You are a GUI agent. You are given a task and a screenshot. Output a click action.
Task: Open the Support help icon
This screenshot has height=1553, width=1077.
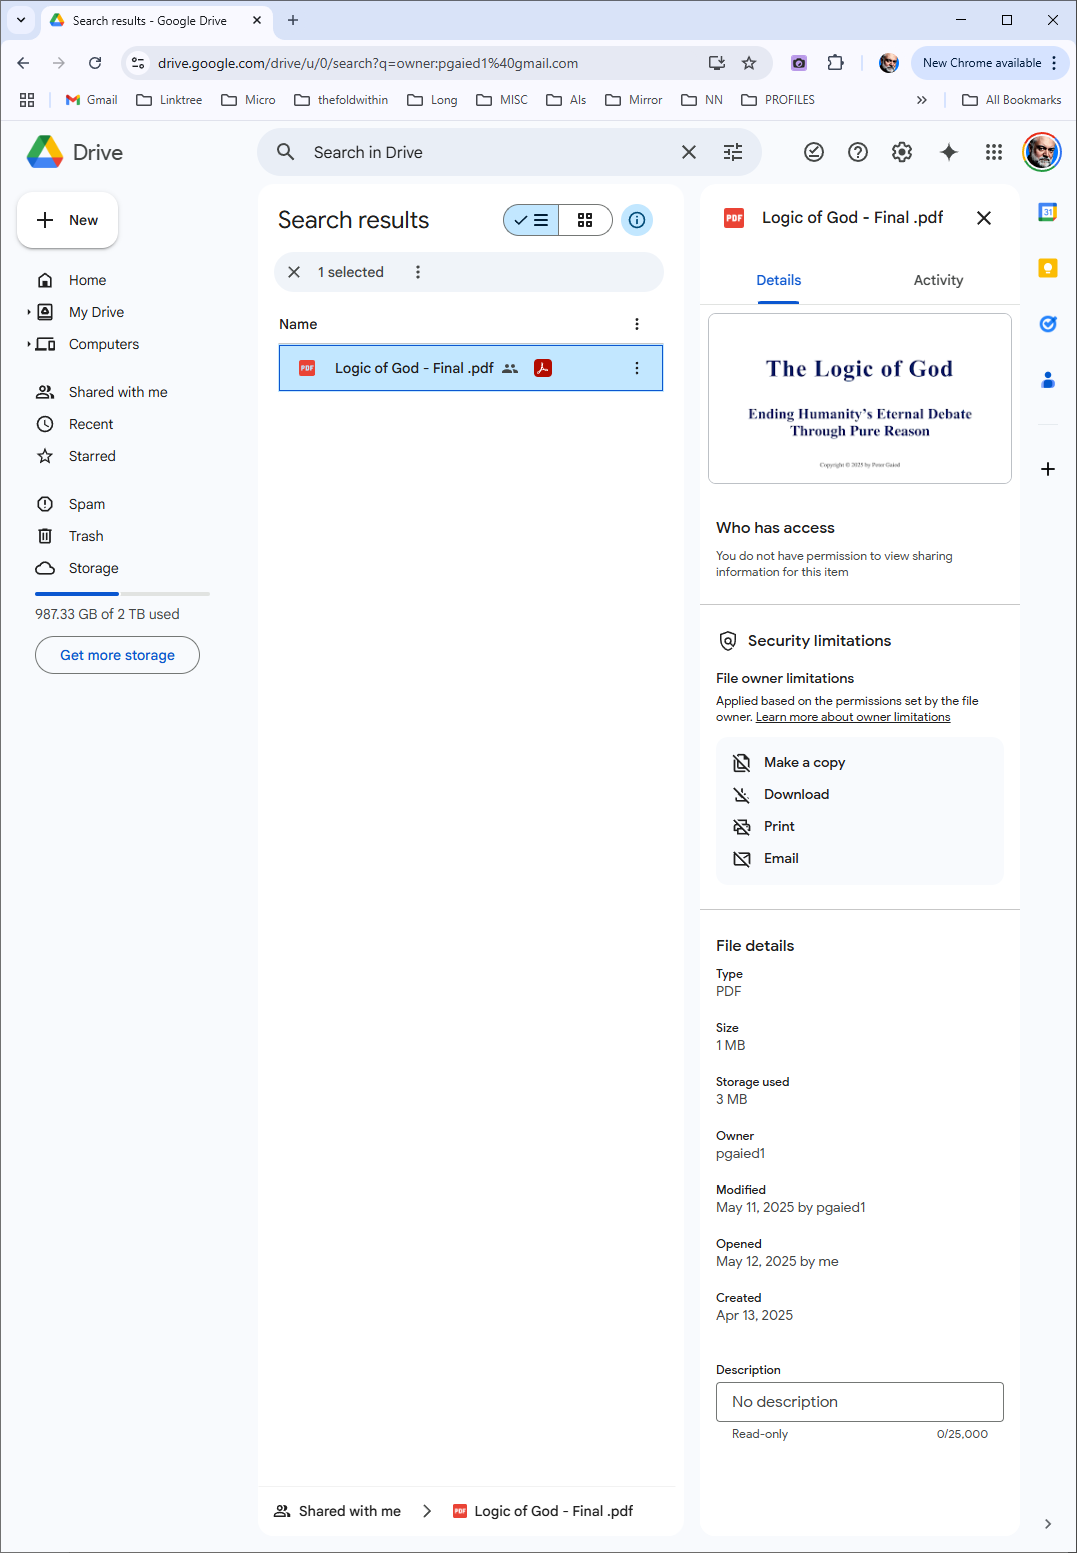pos(858,152)
